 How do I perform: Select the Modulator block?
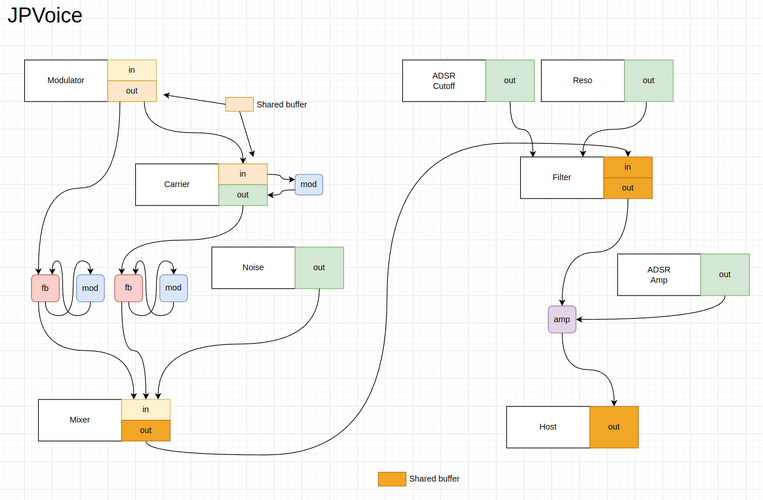[x=66, y=81]
